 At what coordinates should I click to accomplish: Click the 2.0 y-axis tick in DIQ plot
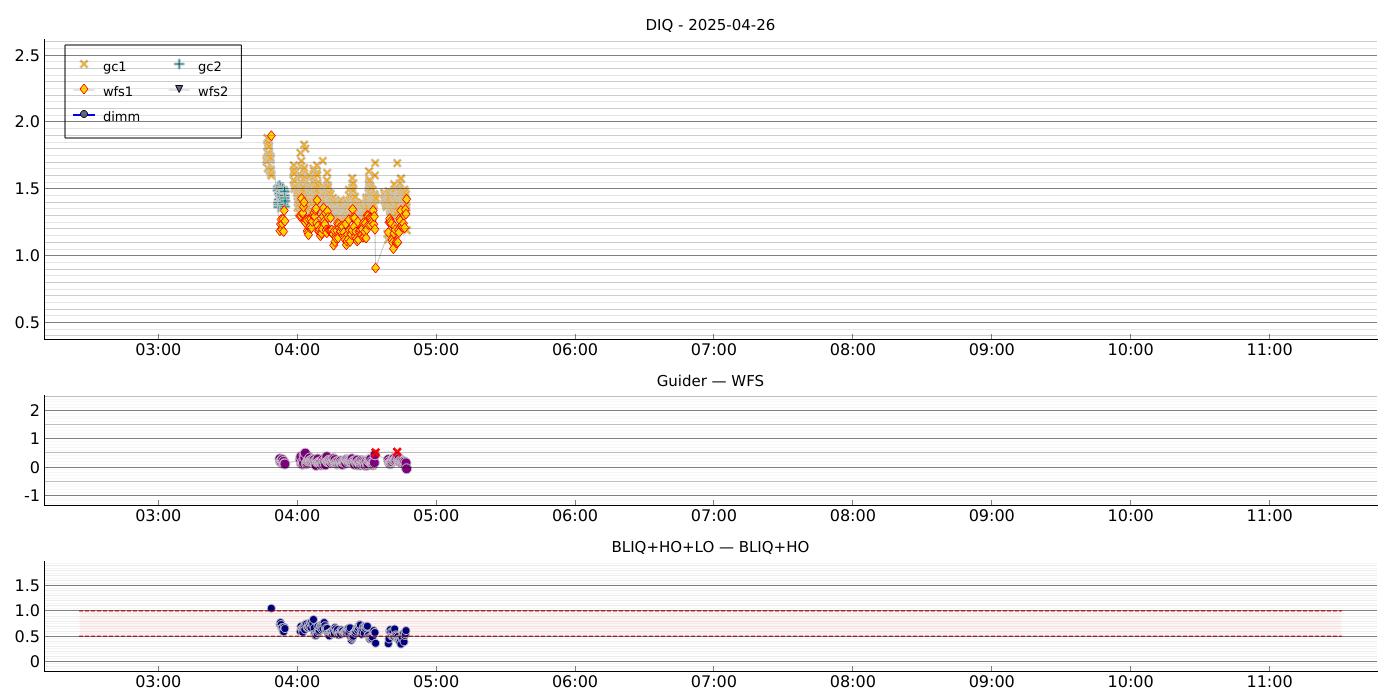point(27,122)
